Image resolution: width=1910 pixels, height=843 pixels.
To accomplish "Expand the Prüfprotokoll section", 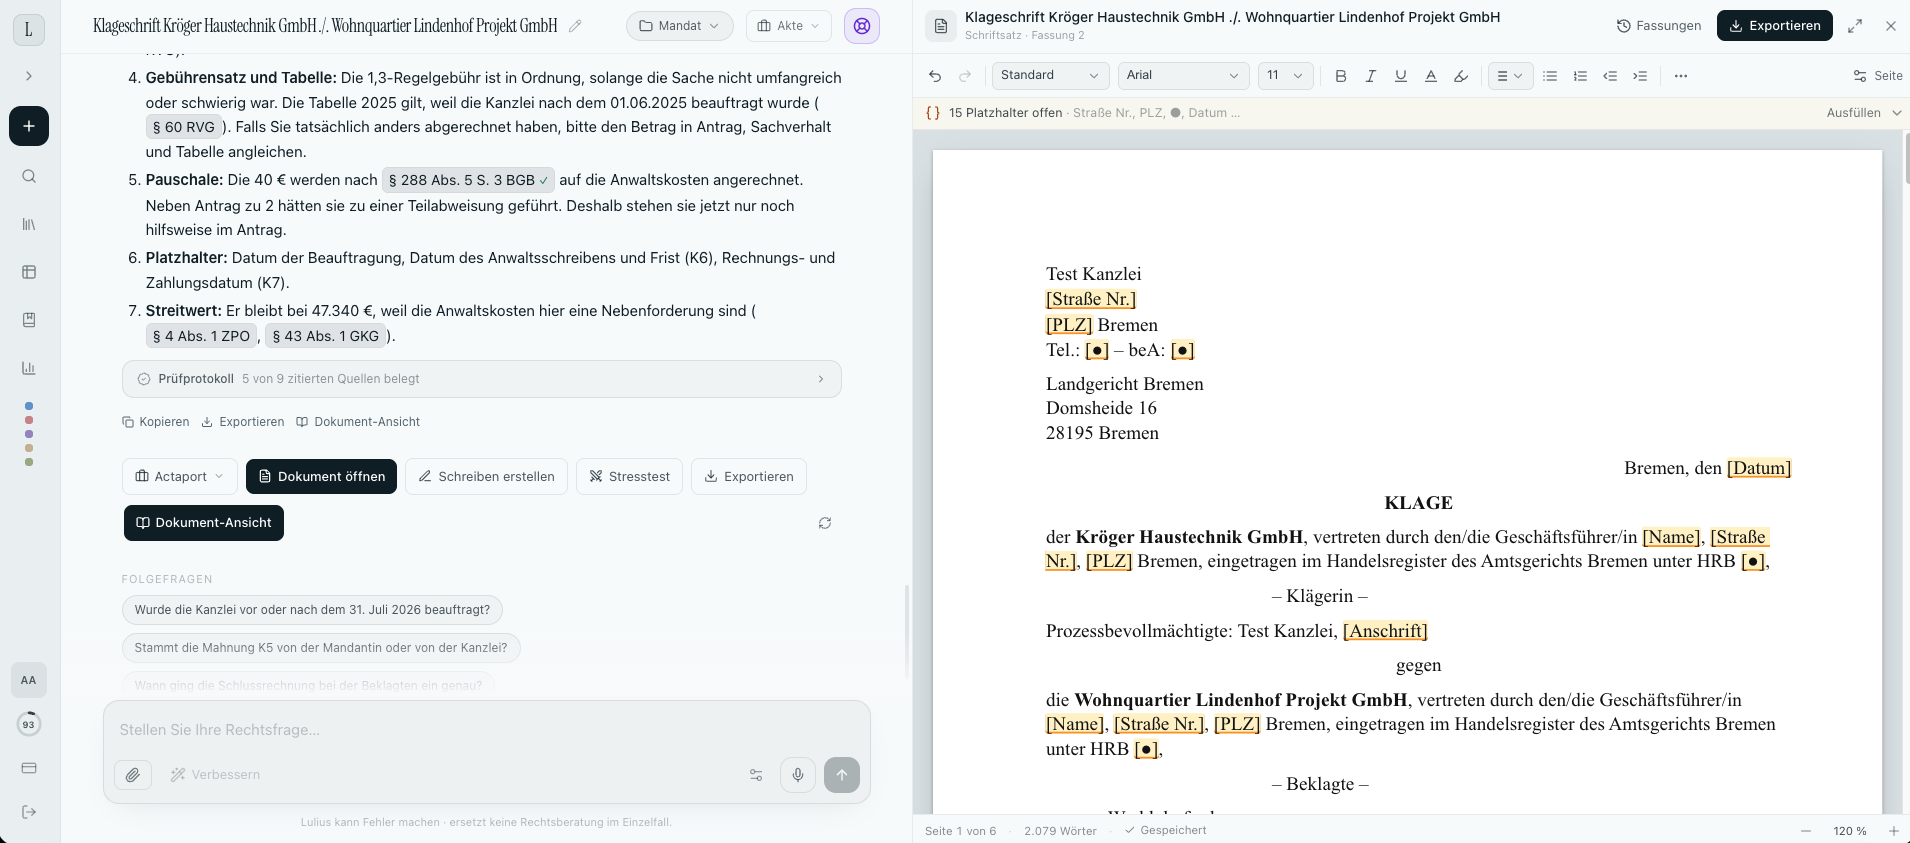I will [482, 379].
